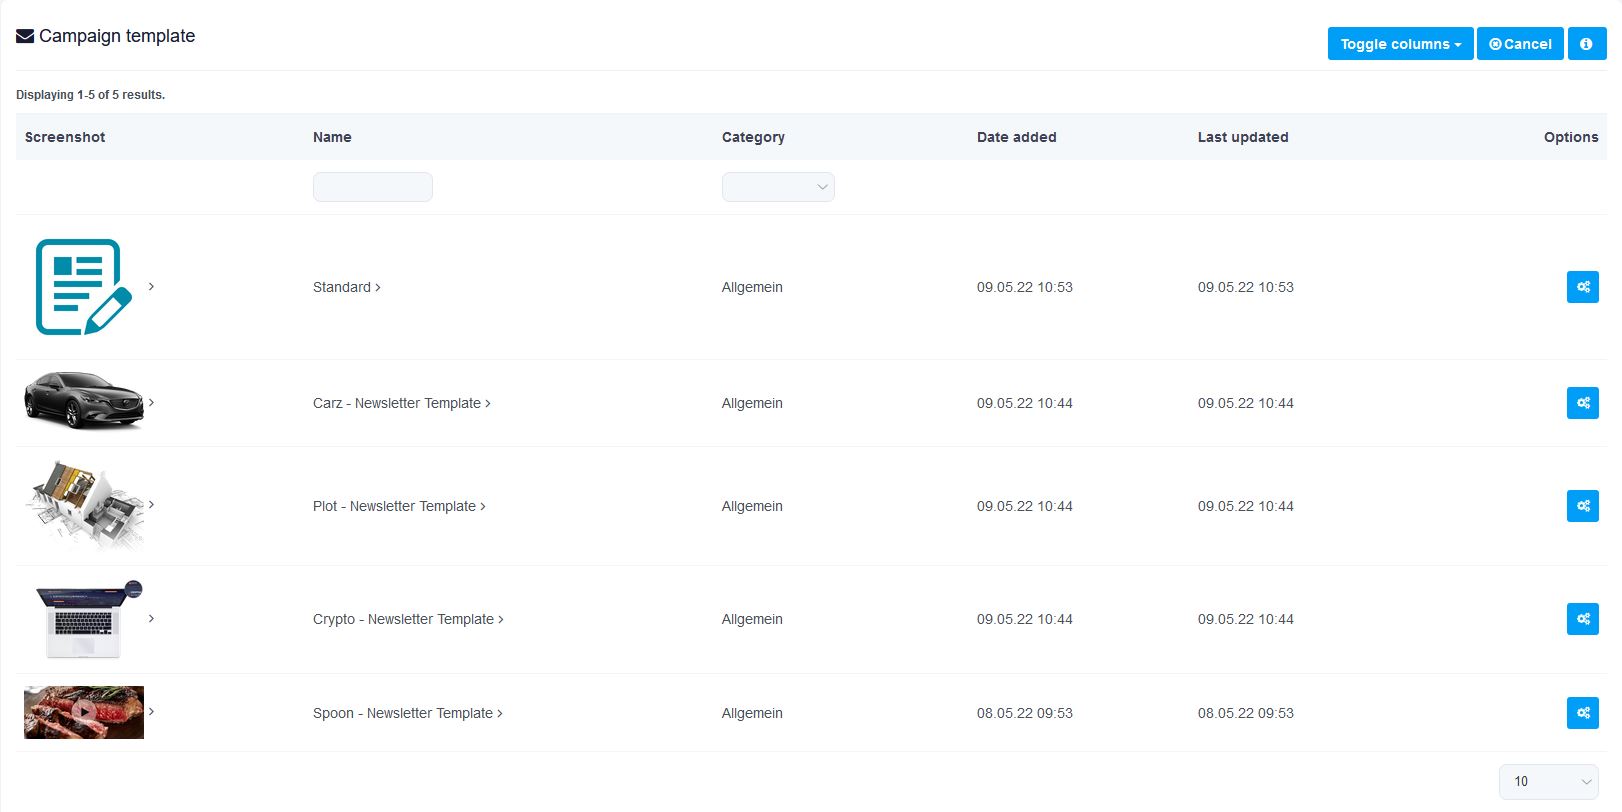Open the Spoon - Newsletter Template link
This screenshot has width=1622, height=812.
pos(404,713)
